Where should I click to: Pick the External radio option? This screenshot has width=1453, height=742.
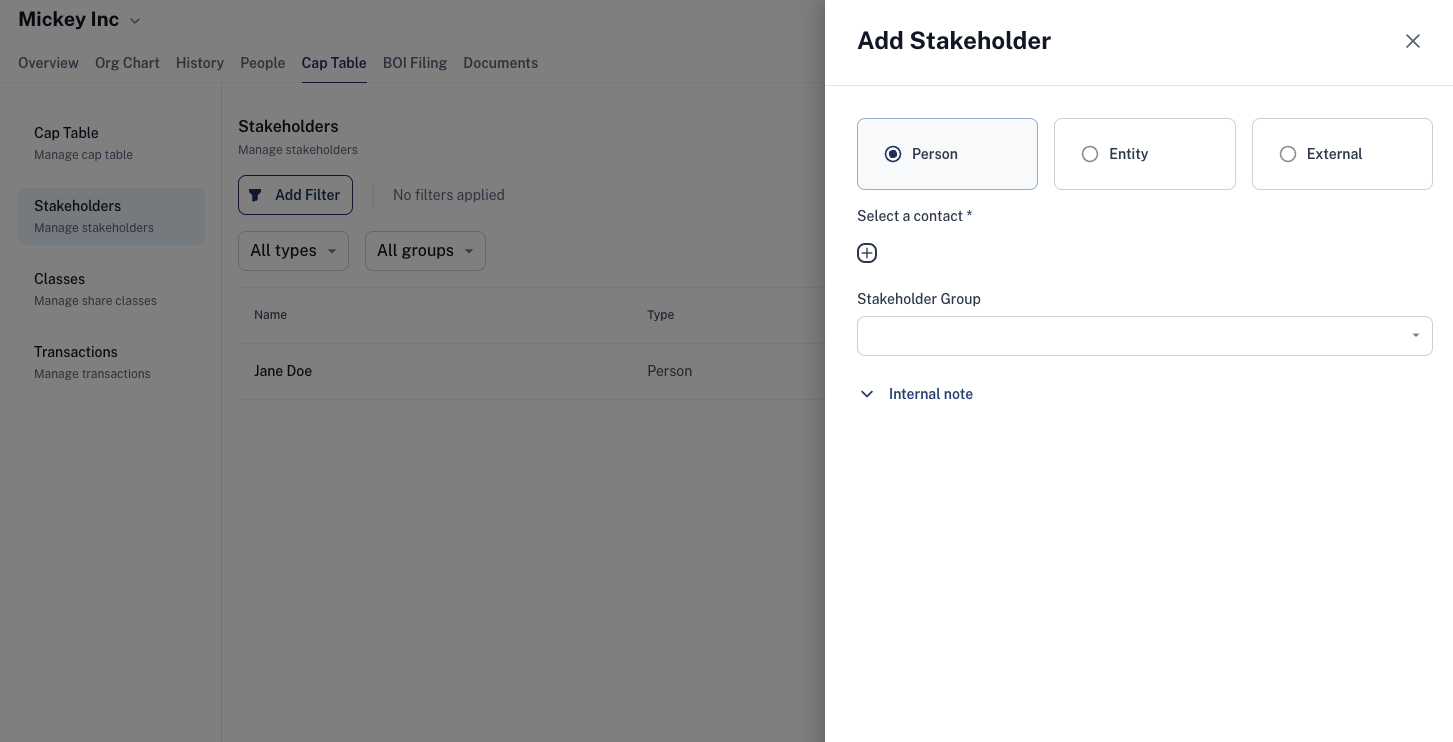(1342, 154)
